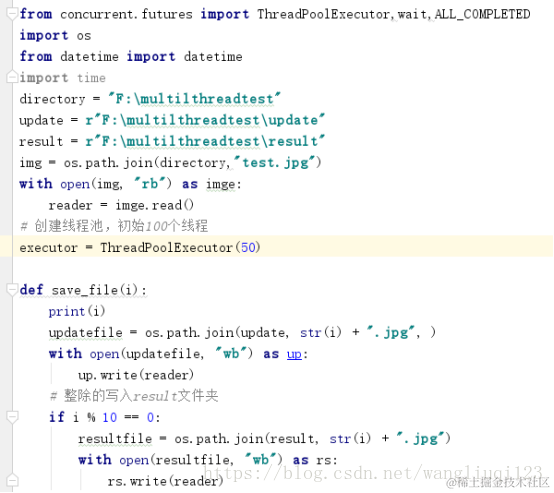Click the number 50 in ThreadPoolExecutor(50)
This screenshot has width=554, height=493.
tap(248, 247)
